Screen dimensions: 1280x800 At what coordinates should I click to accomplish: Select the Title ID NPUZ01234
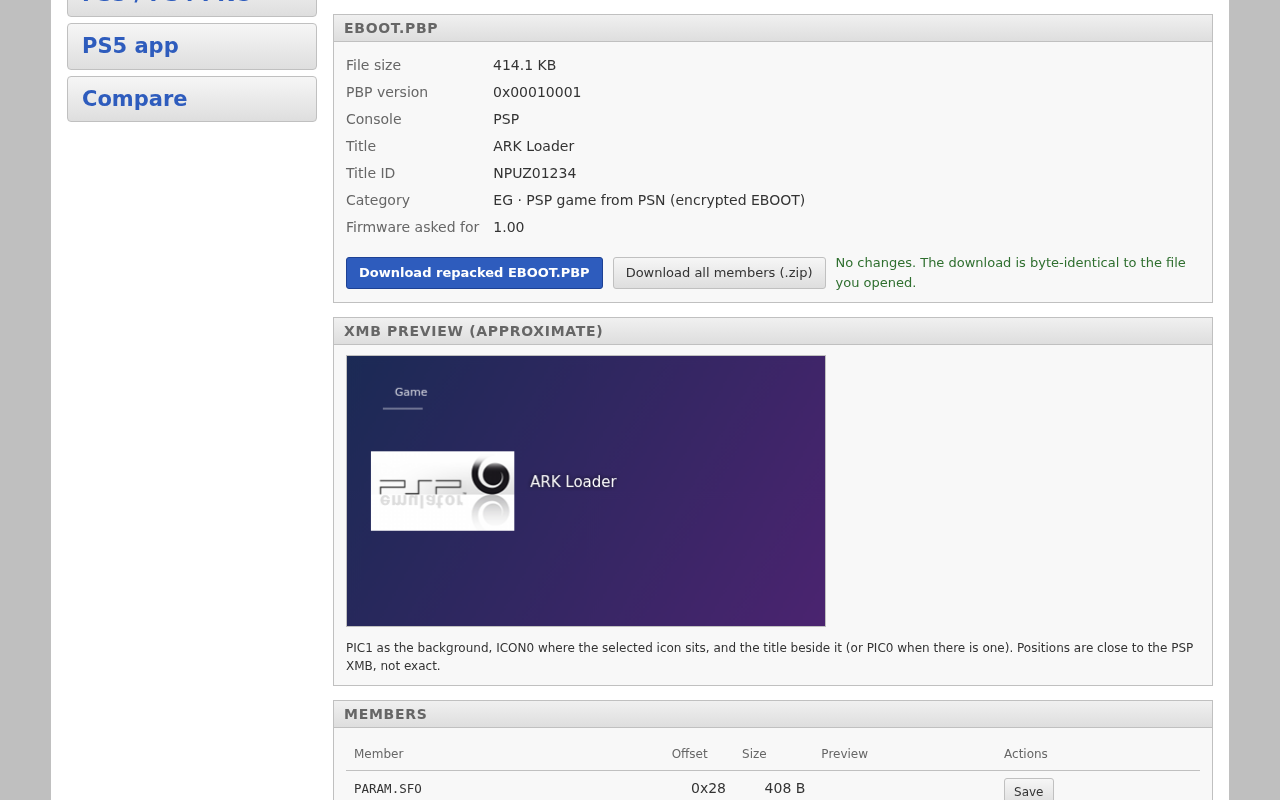(534, 173)
